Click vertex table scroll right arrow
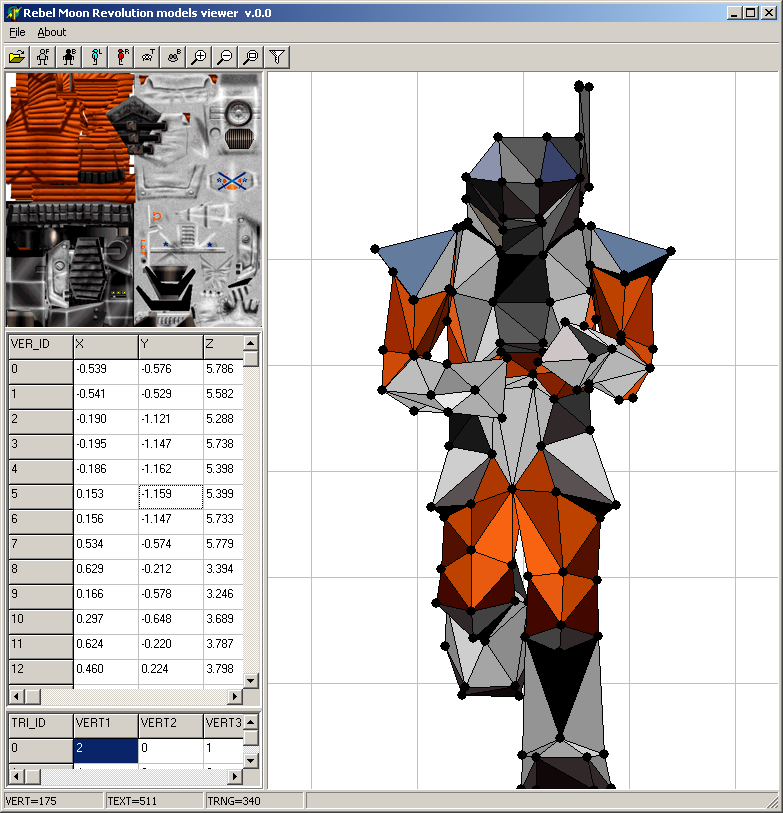 click(235, 696)
